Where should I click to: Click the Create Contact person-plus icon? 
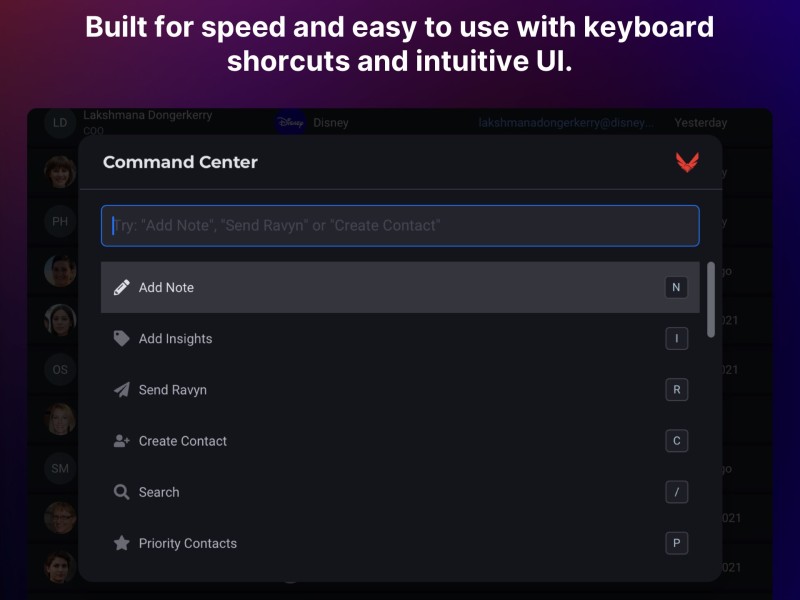click(x=121, y=441)
